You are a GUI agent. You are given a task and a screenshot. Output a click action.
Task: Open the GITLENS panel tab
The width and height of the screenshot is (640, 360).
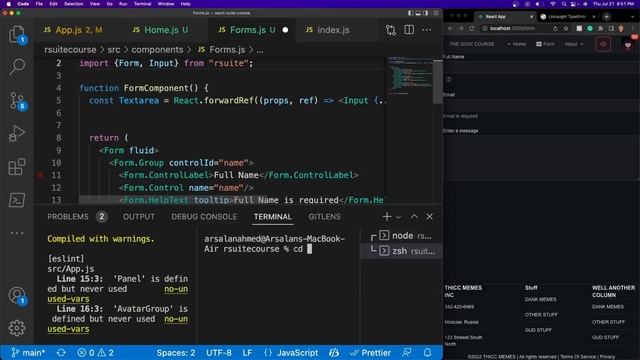coord(324,217)
